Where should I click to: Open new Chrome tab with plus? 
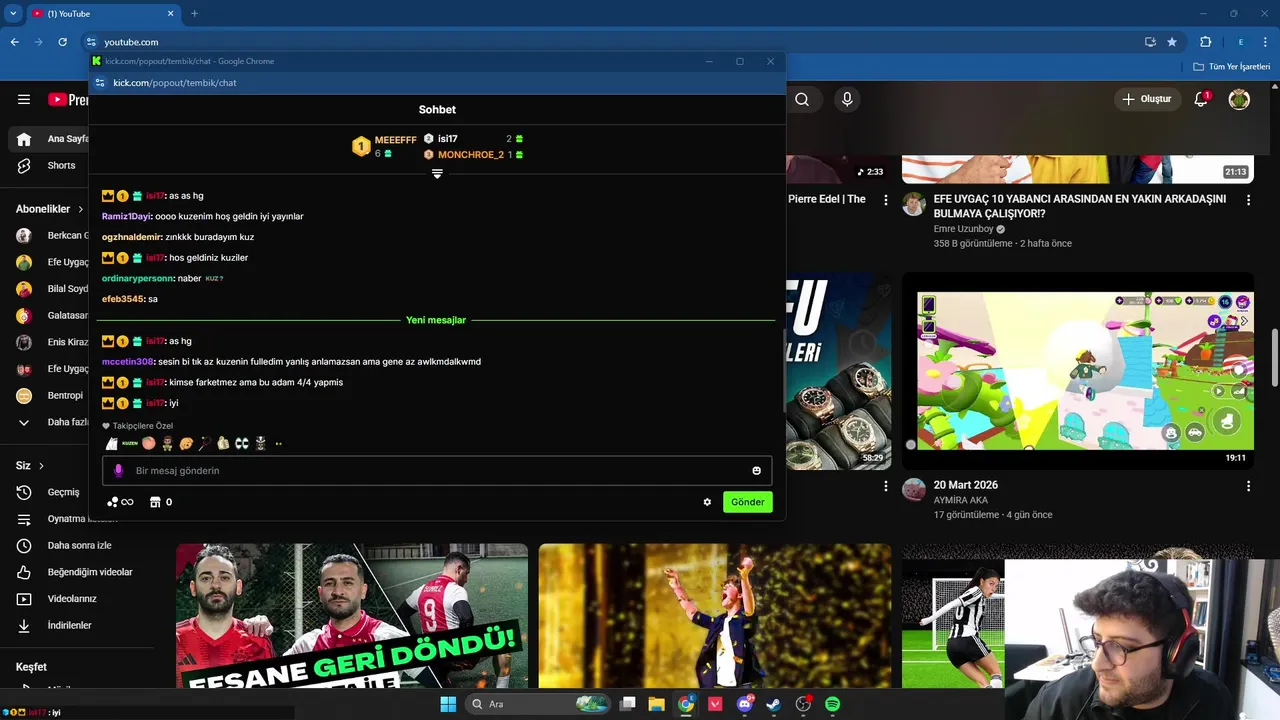pos(194,14)
